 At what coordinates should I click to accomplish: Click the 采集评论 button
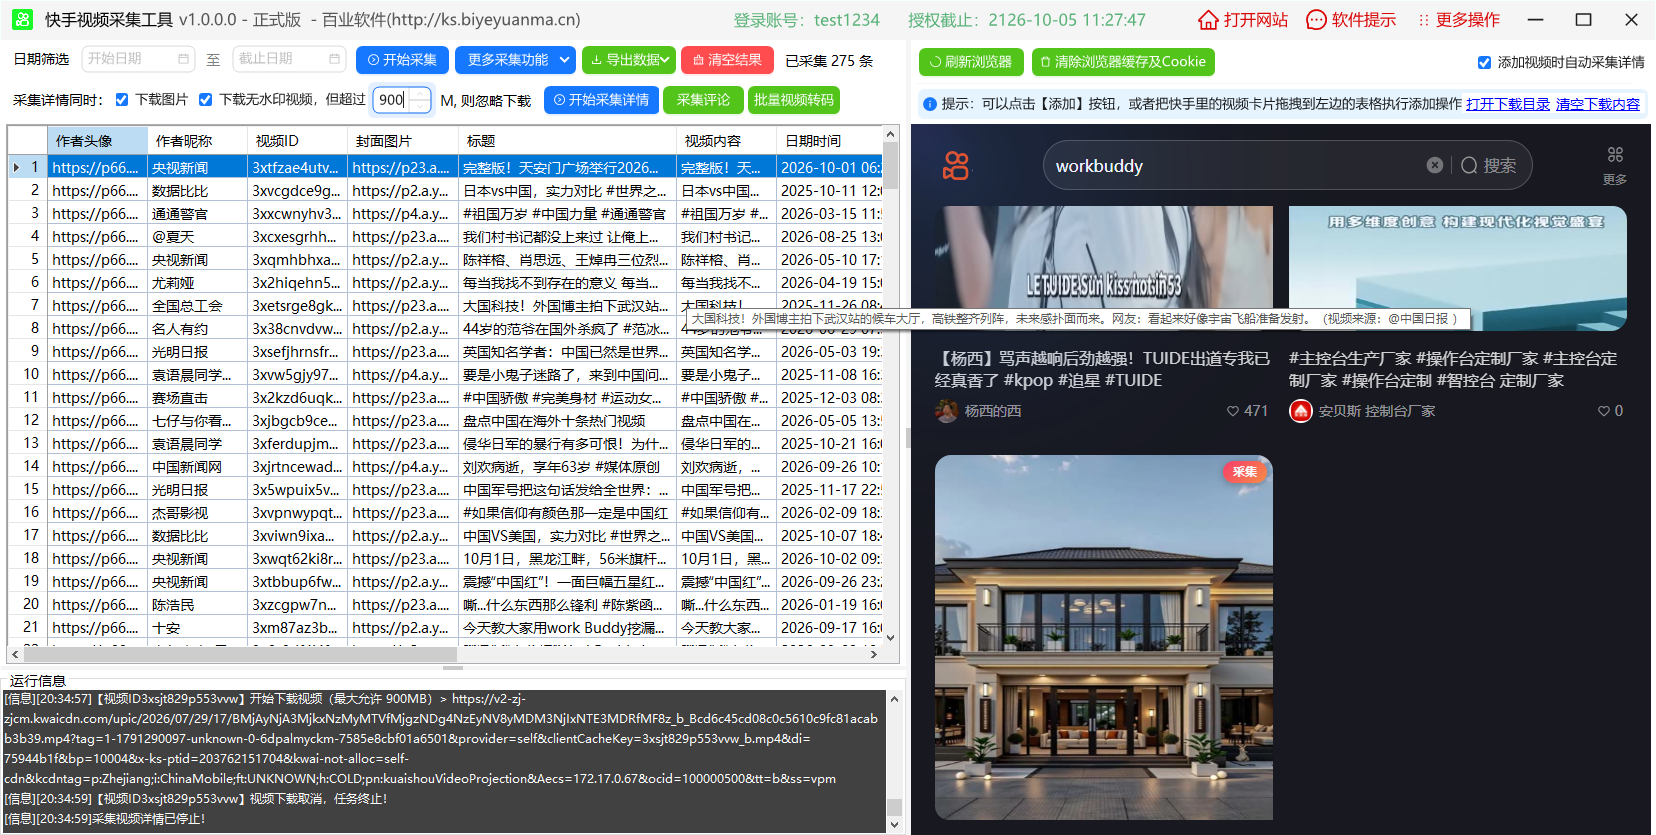[x=703, y=100]
